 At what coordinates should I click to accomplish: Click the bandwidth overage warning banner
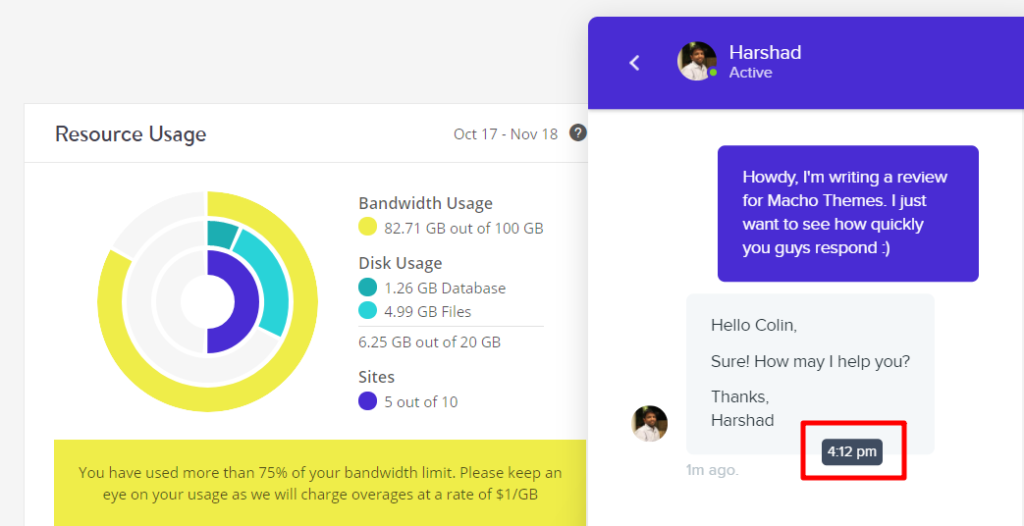tap(320, 483)
